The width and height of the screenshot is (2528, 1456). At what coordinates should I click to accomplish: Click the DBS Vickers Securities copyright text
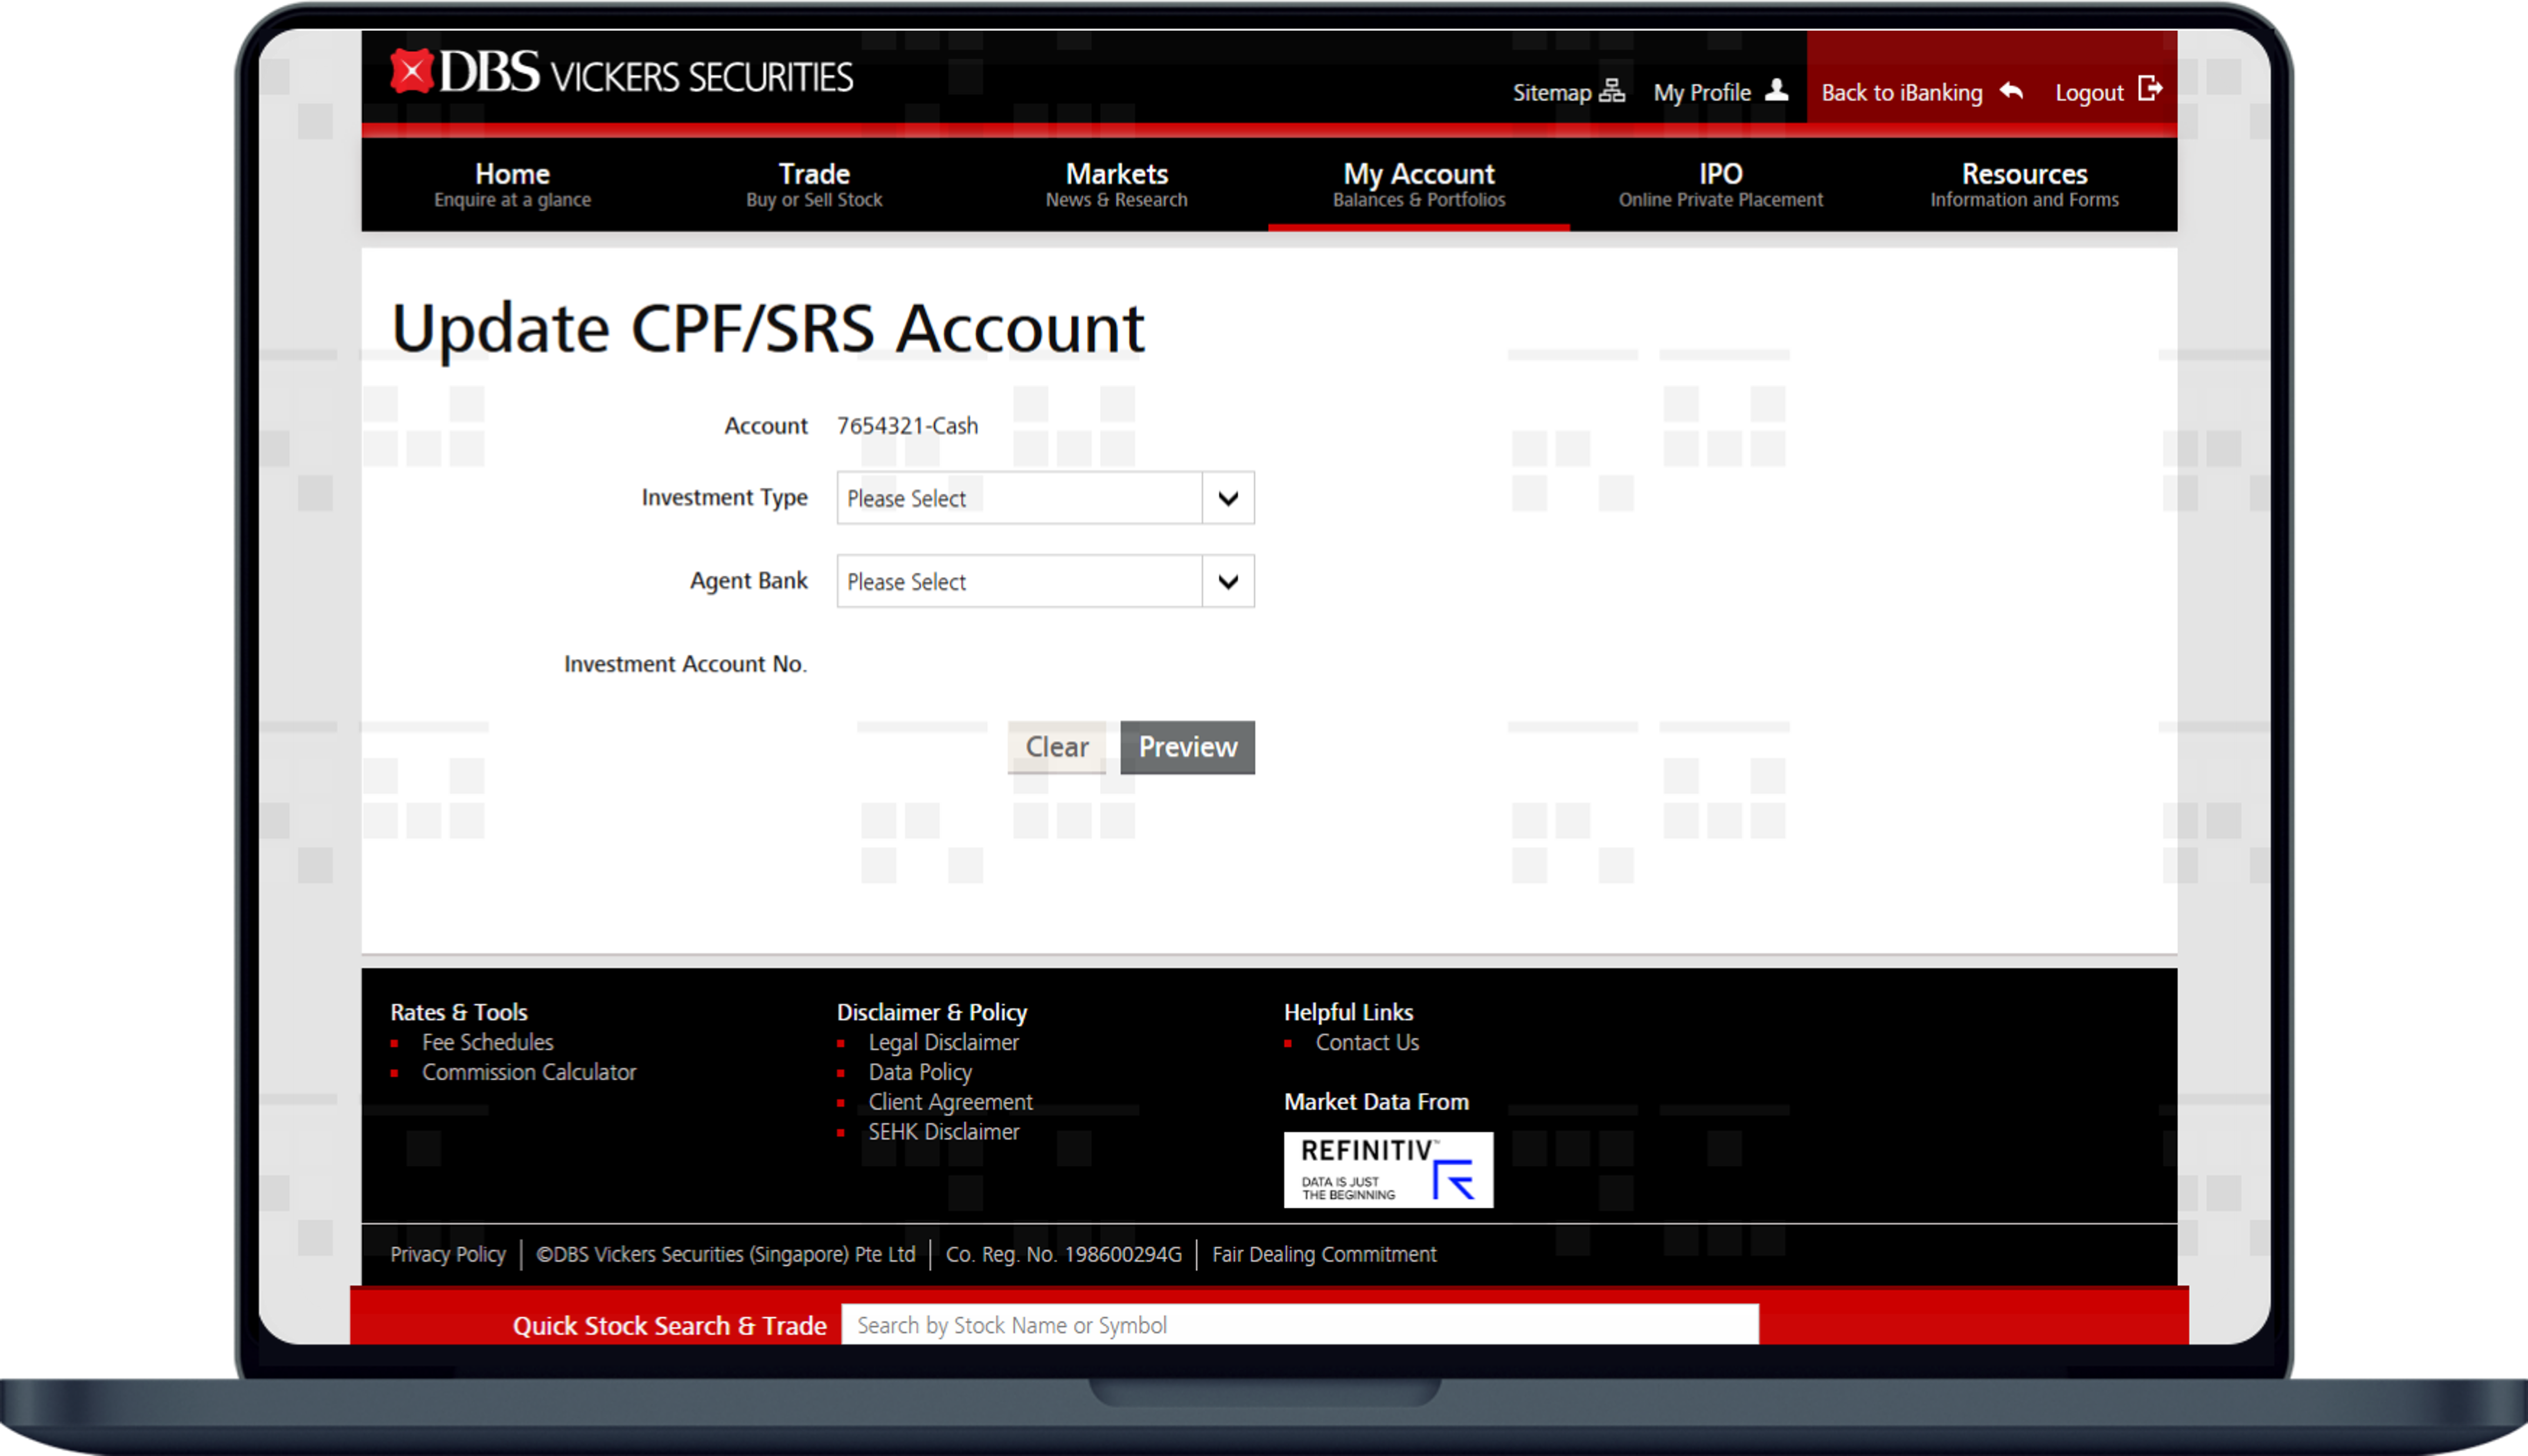tap(726, 1254)
